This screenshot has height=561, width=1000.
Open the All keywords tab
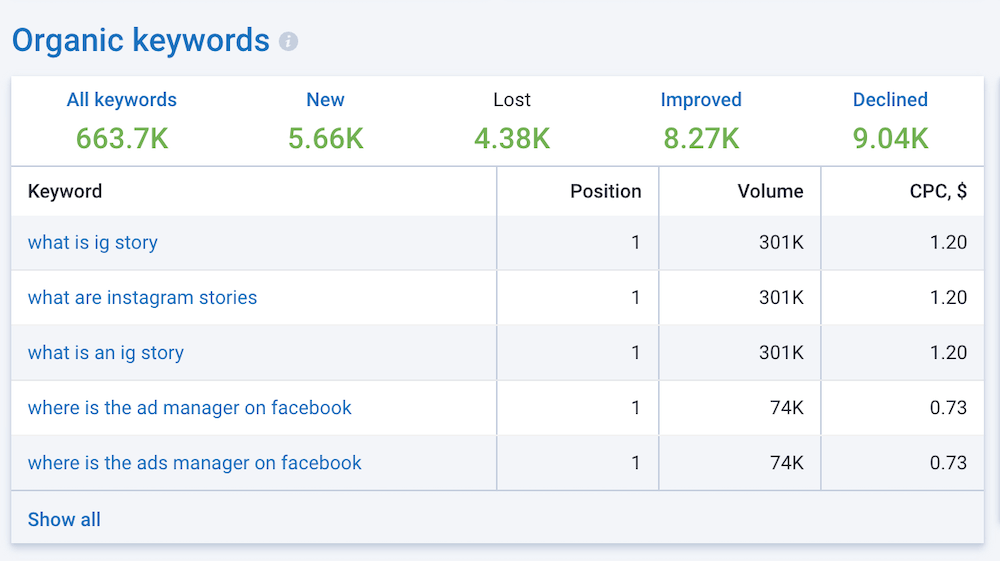121,100
